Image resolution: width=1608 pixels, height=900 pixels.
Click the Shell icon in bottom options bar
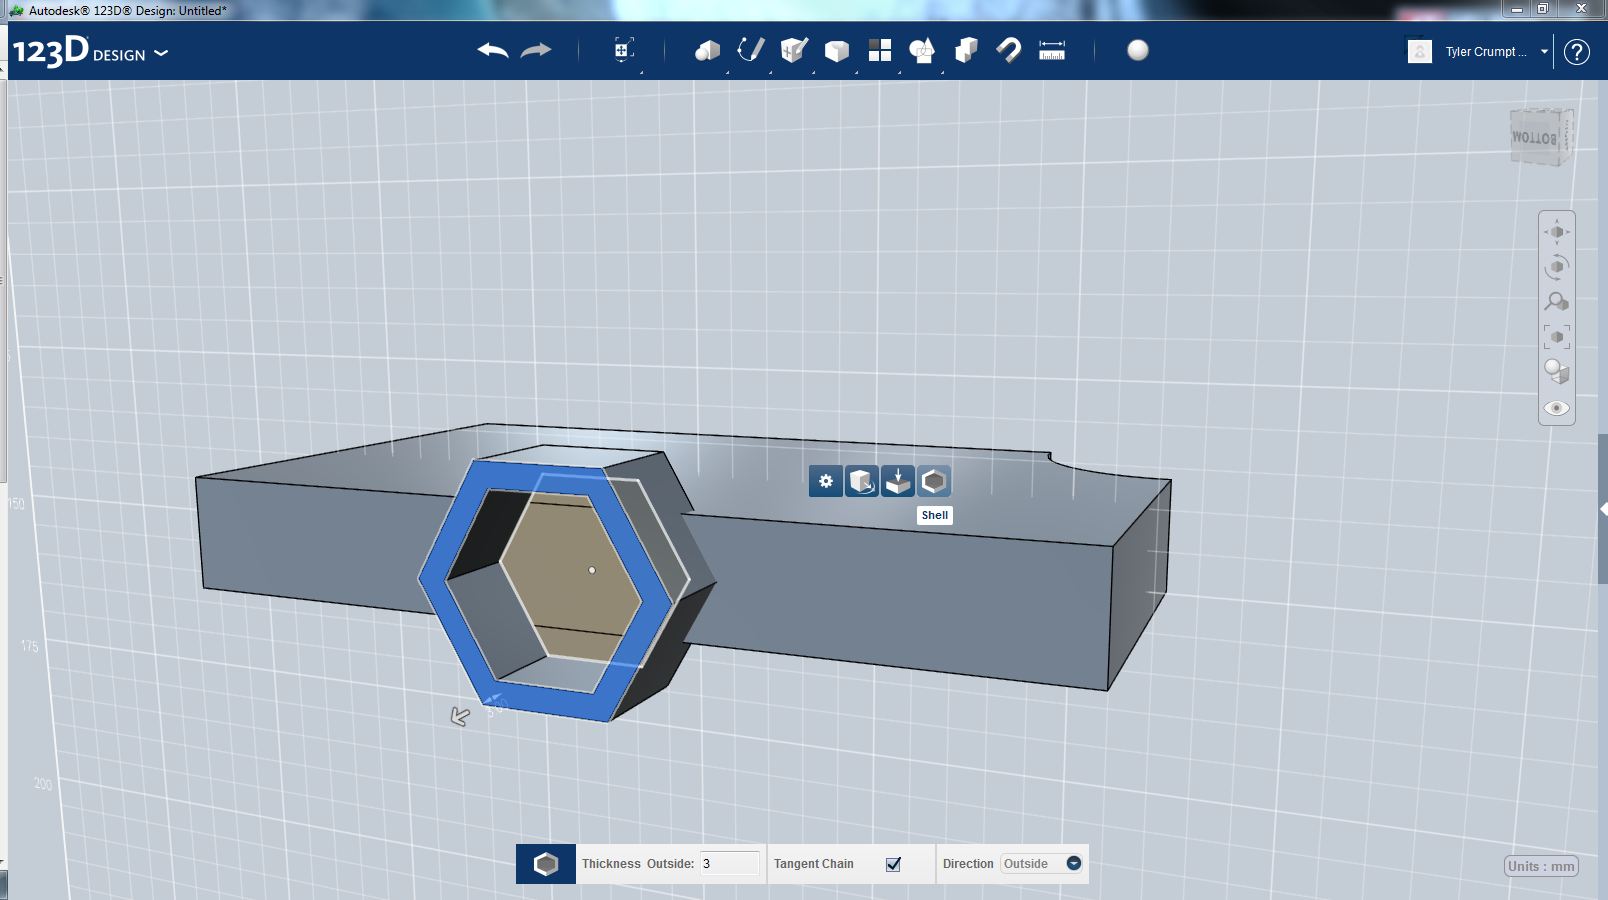(546, 864)
